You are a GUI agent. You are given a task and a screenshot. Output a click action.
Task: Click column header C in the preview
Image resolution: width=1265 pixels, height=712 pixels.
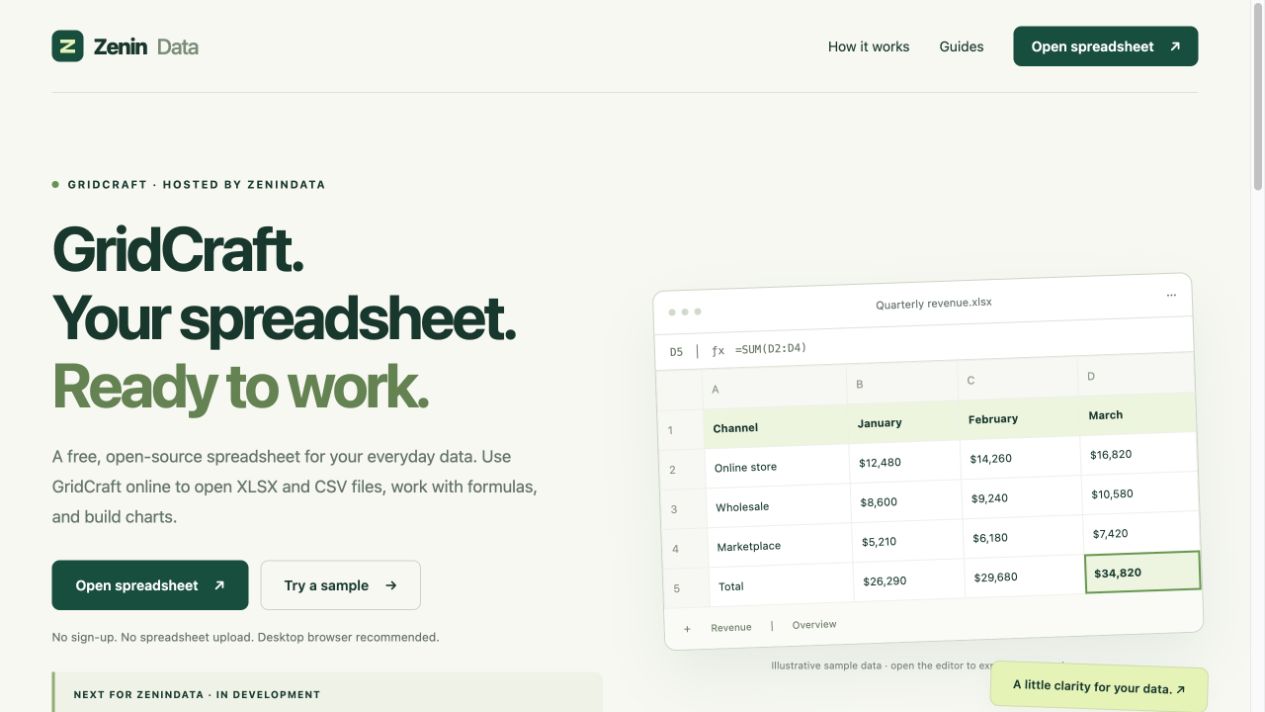(1017, 380)
